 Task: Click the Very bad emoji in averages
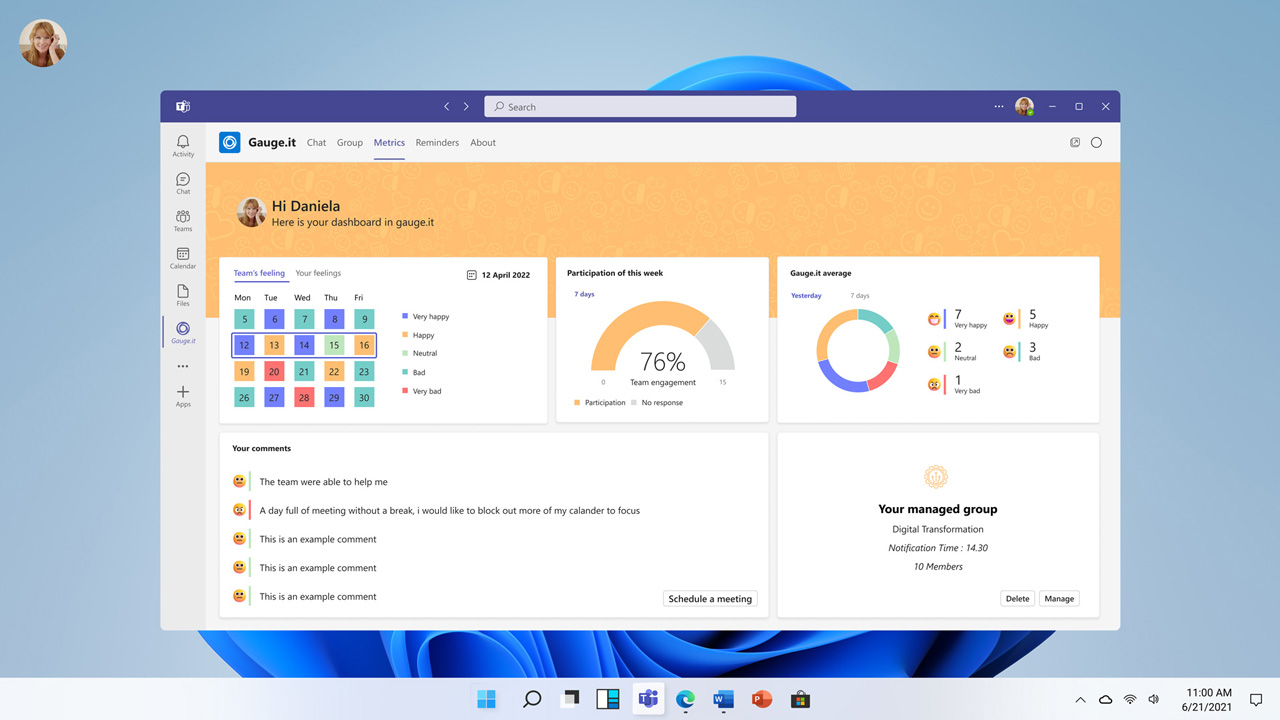(x=934, y=384)
